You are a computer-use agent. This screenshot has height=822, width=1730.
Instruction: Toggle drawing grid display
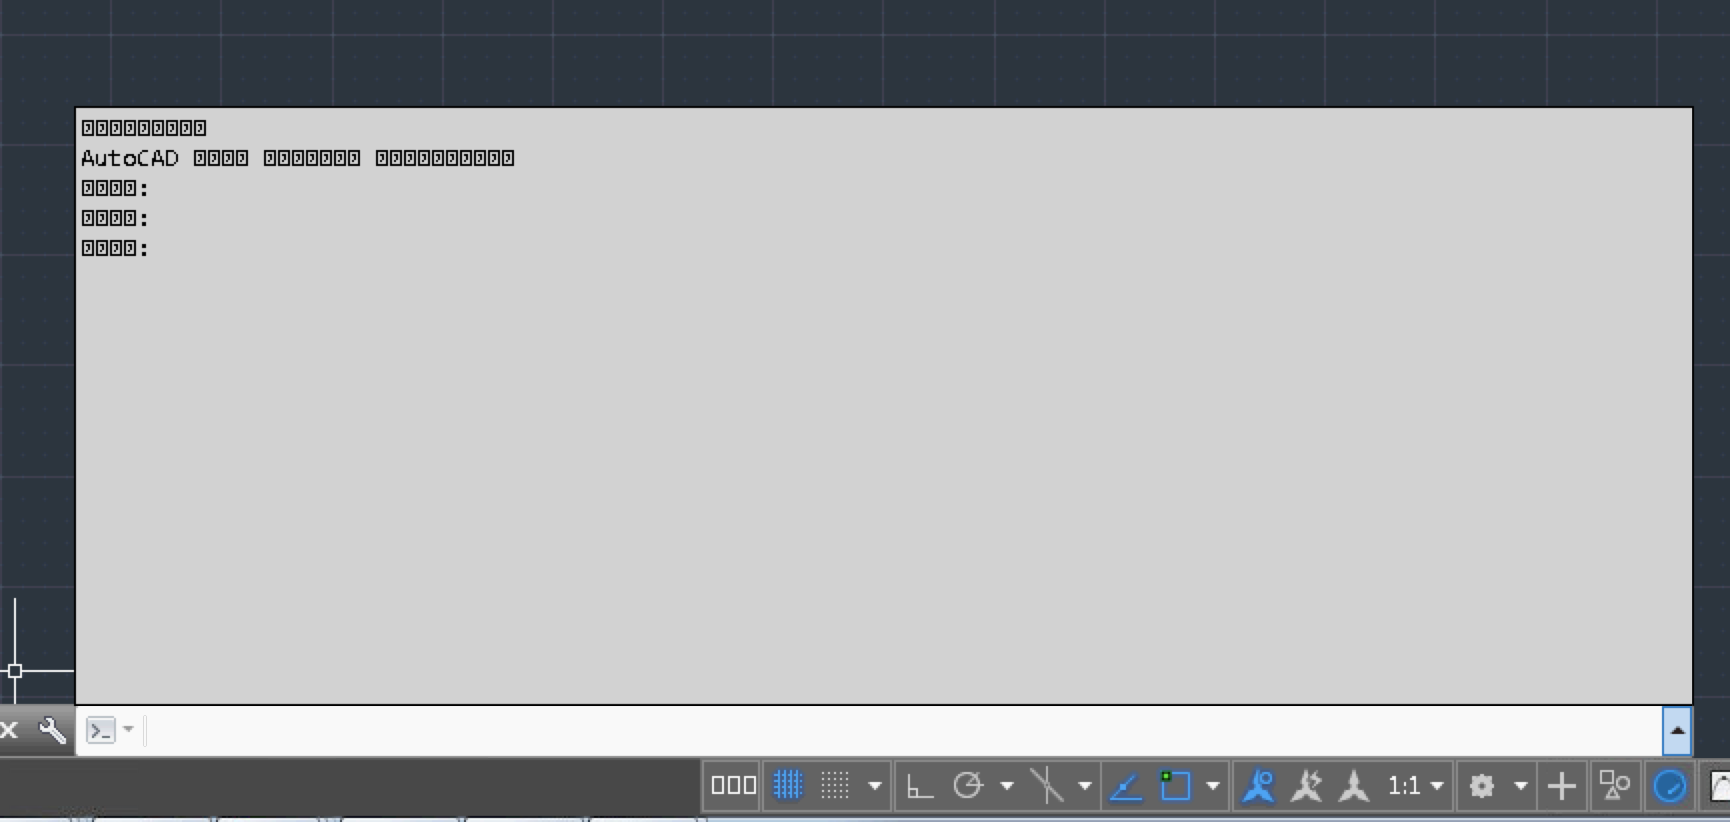coord(788,786)
